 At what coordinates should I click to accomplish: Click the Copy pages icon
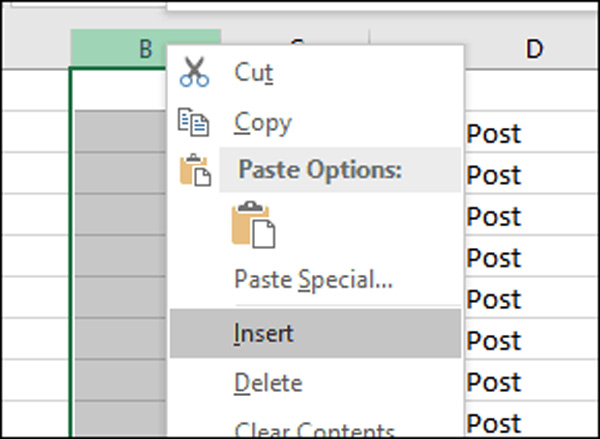tap(194, 122)
